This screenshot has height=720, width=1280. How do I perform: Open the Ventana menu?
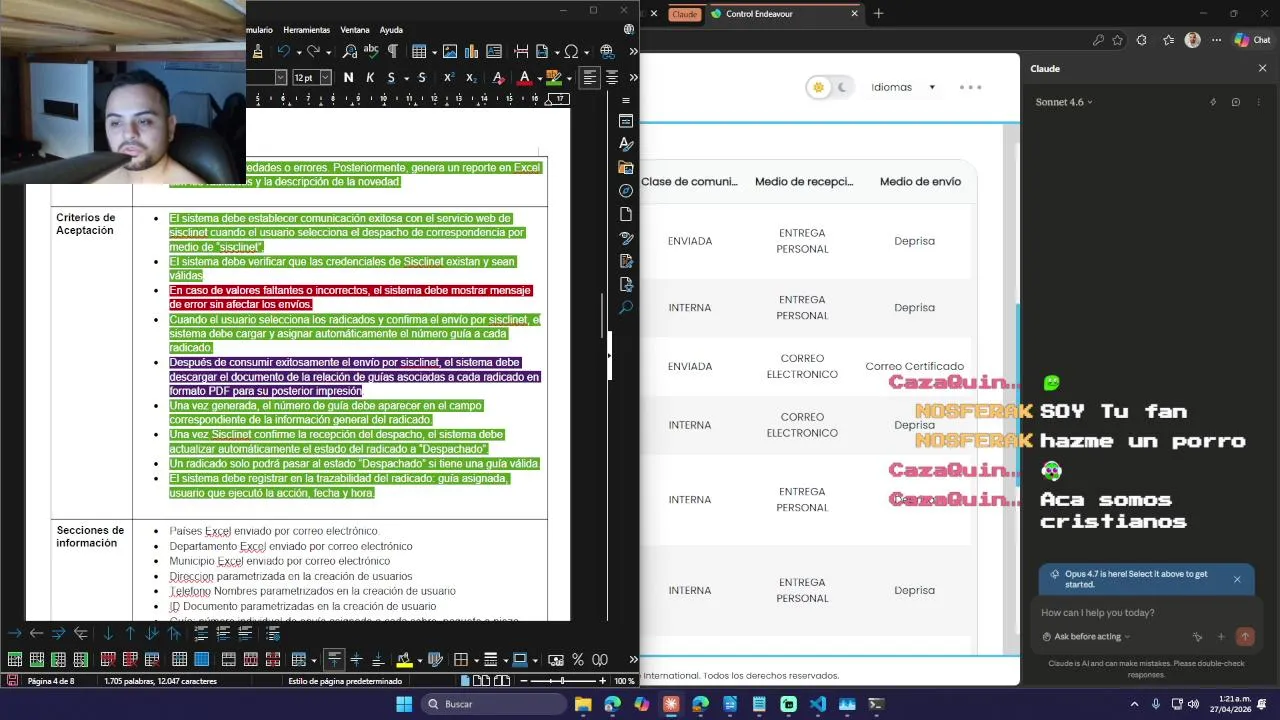point(355,30)
